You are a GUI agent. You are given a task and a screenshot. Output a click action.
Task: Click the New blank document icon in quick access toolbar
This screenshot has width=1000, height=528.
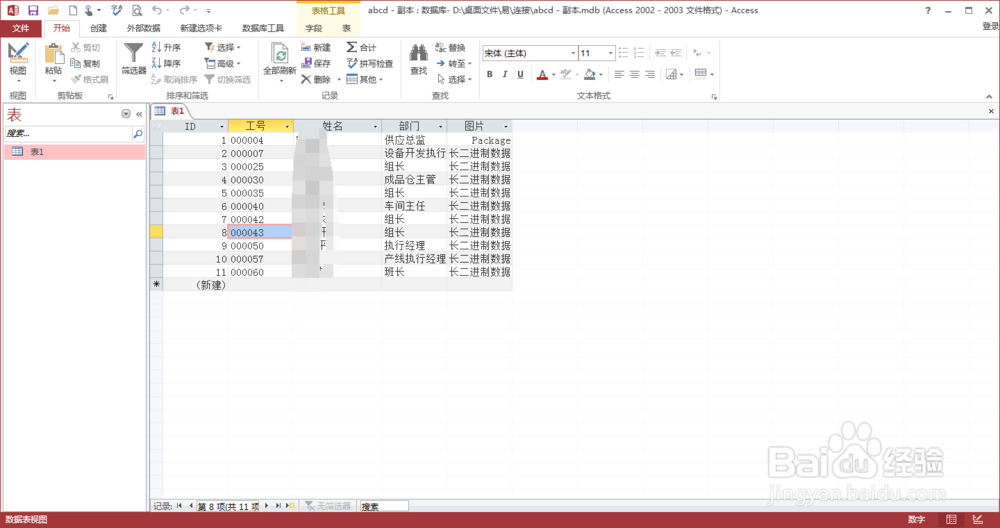click(x=73, y=10)
